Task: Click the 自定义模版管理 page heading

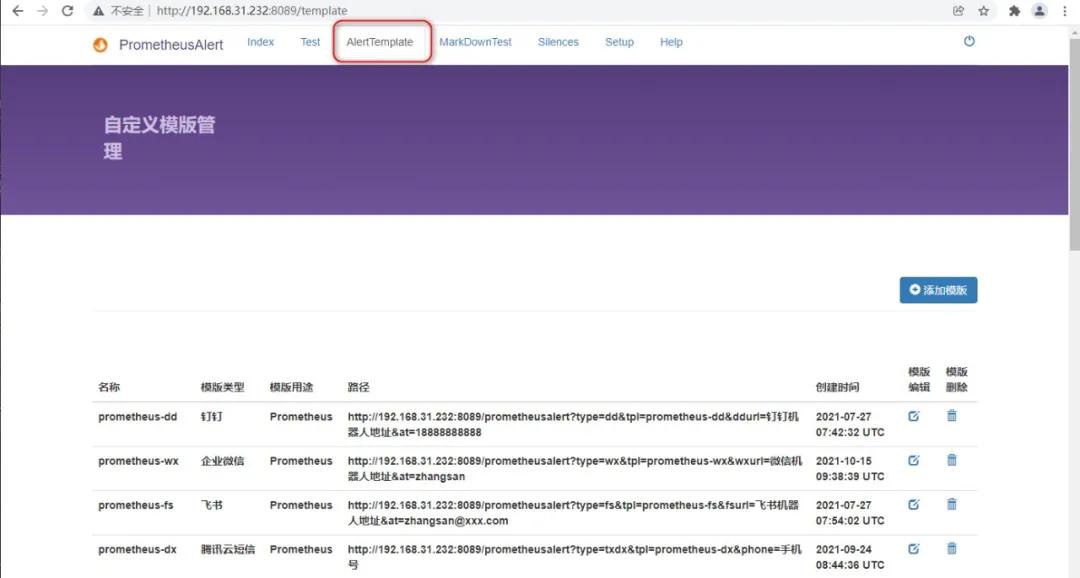Action: [160, 138]
